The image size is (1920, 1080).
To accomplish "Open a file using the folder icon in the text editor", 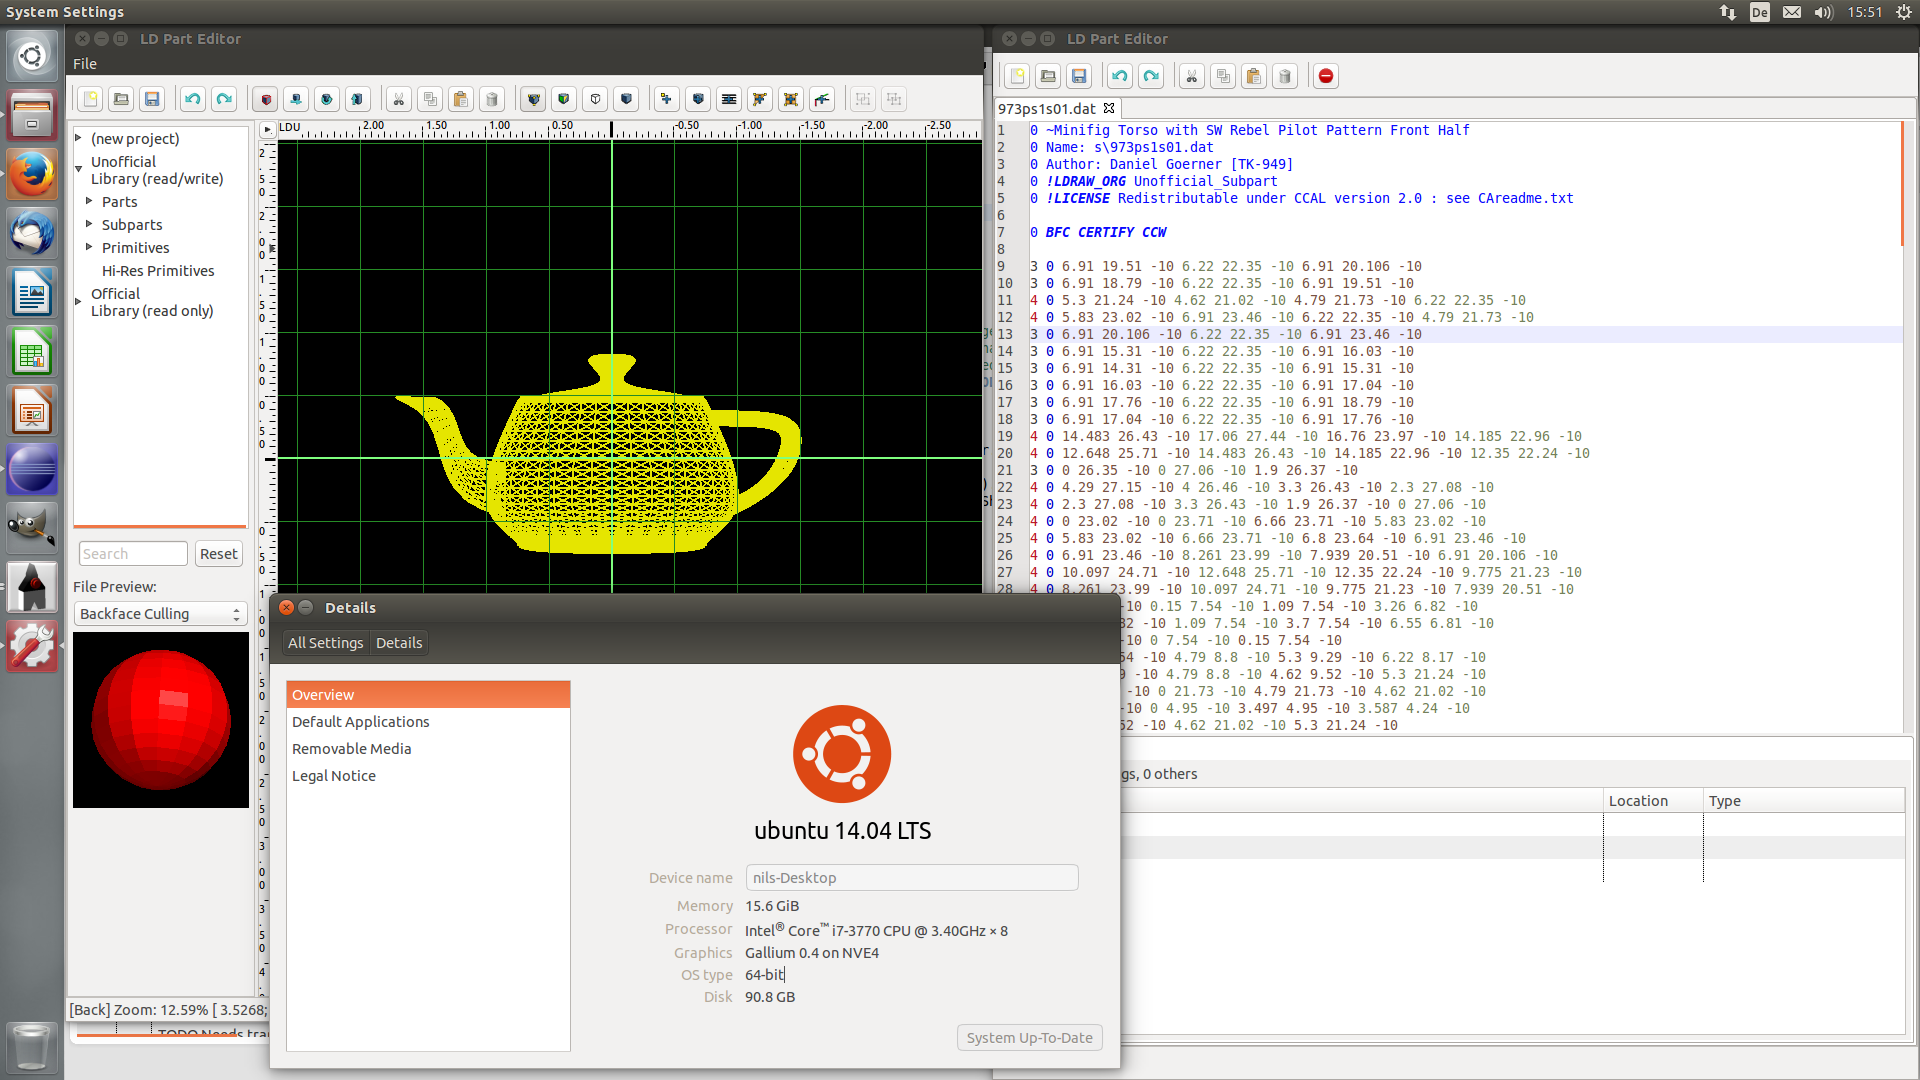I will pos(1048,76).
